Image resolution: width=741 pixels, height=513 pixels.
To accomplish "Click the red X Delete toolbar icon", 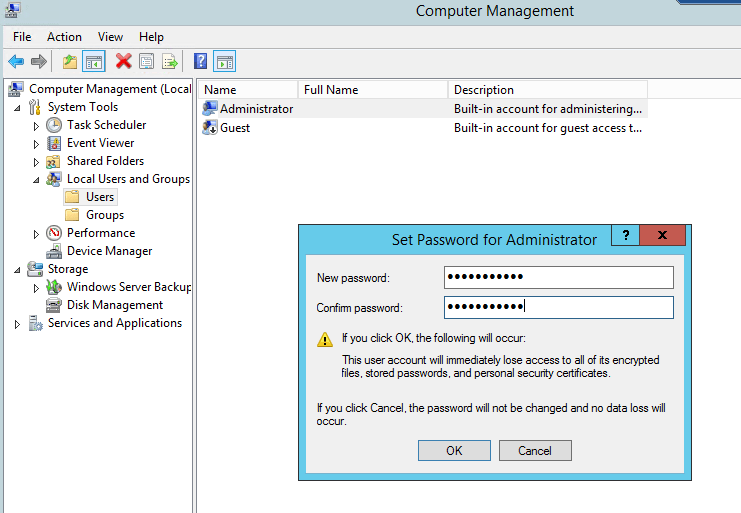I will [x=123, y=62].
